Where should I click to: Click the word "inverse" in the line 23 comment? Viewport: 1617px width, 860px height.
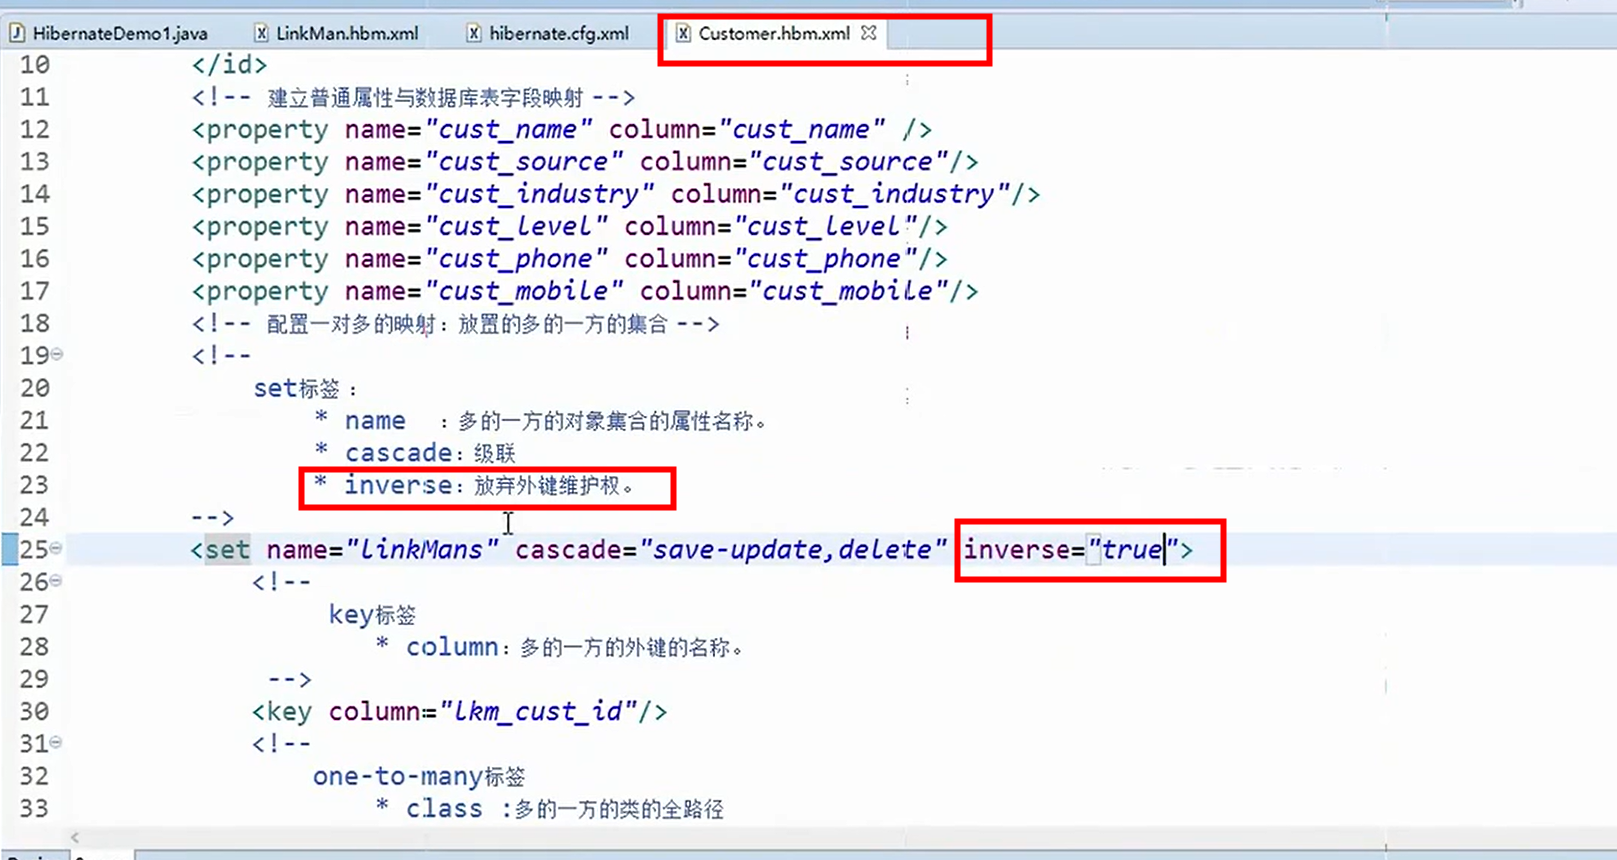[398, 485]
